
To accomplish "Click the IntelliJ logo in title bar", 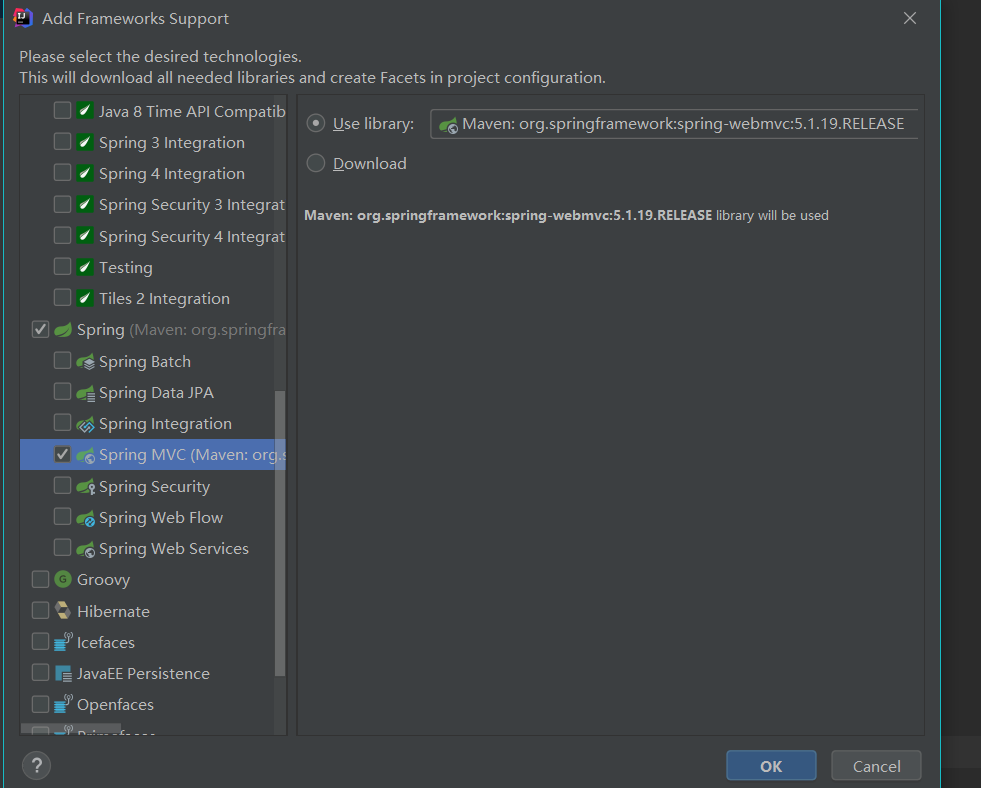I will 23,18.
